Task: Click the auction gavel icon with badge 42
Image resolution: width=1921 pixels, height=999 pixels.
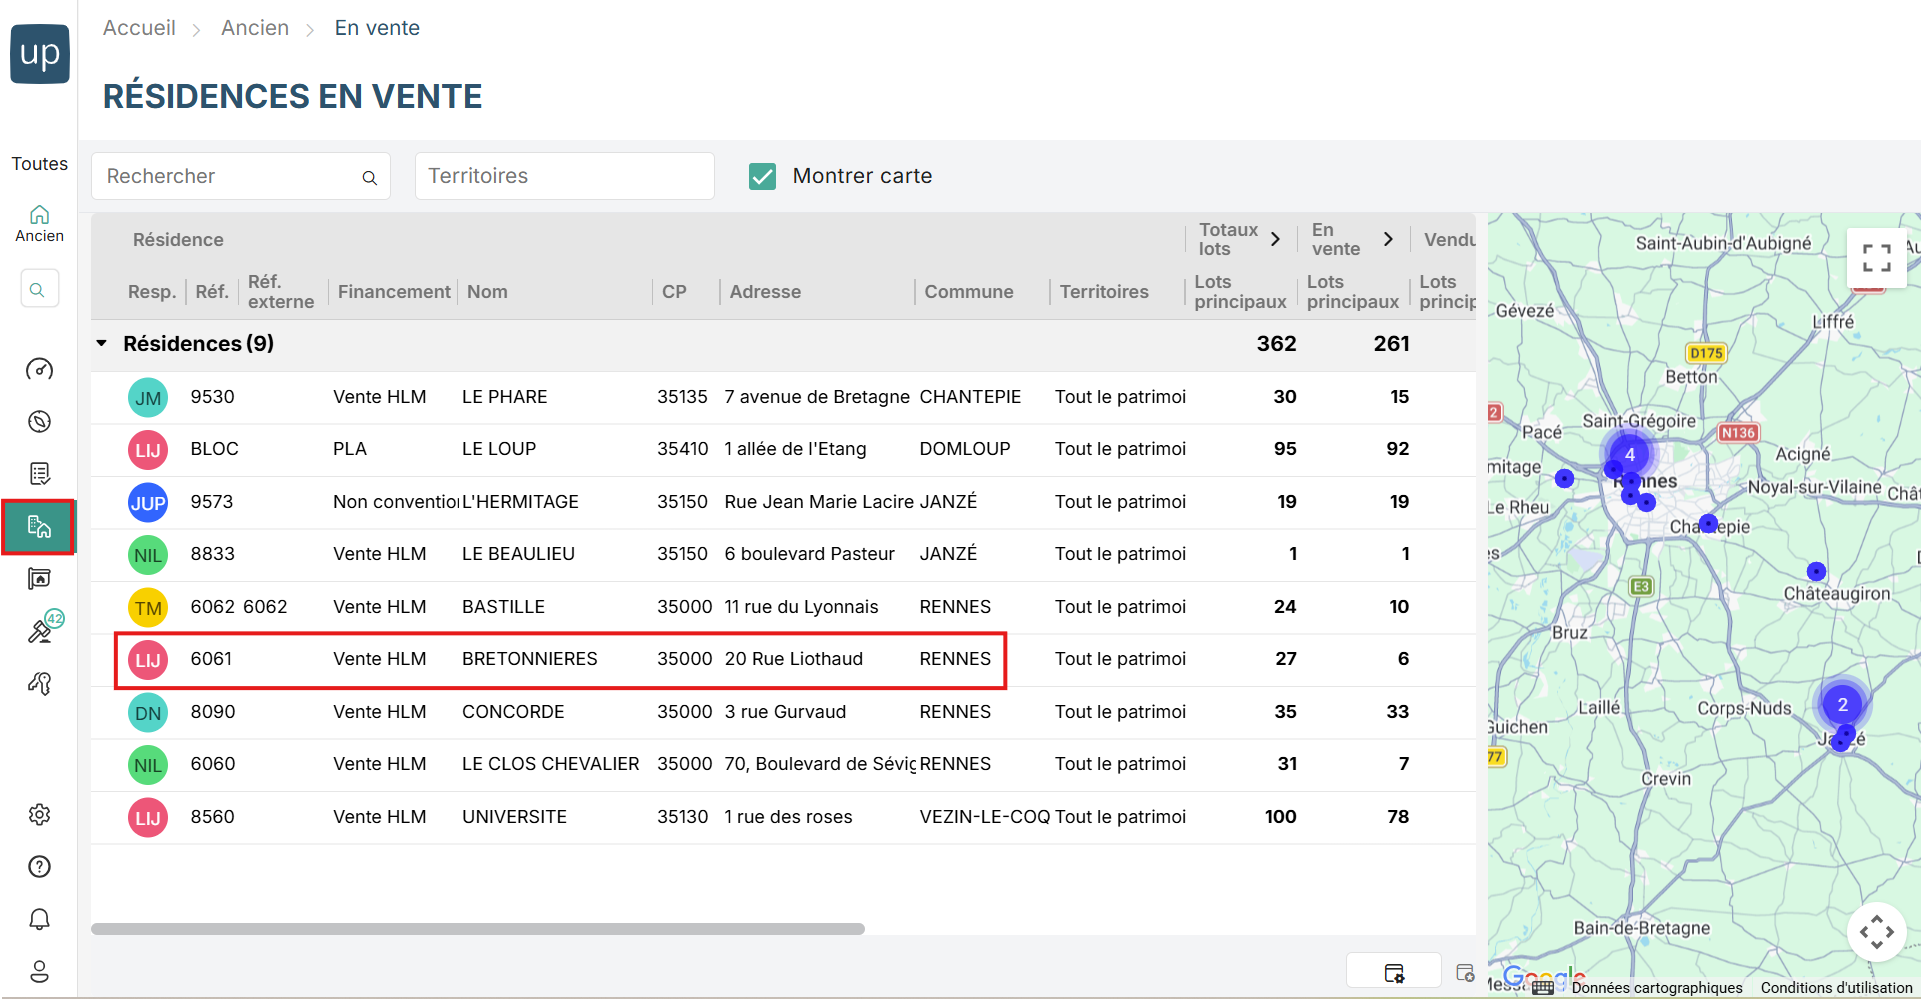Action: [40, 630]
